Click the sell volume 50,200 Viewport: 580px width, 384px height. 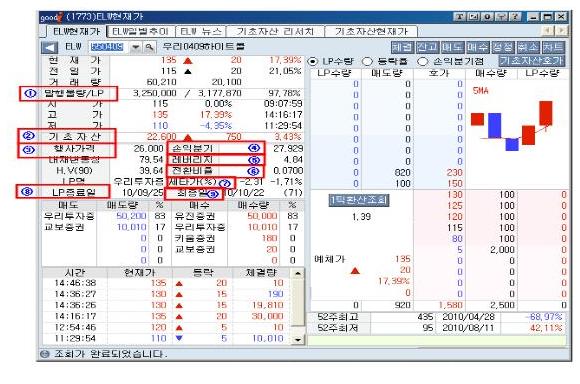132,216
